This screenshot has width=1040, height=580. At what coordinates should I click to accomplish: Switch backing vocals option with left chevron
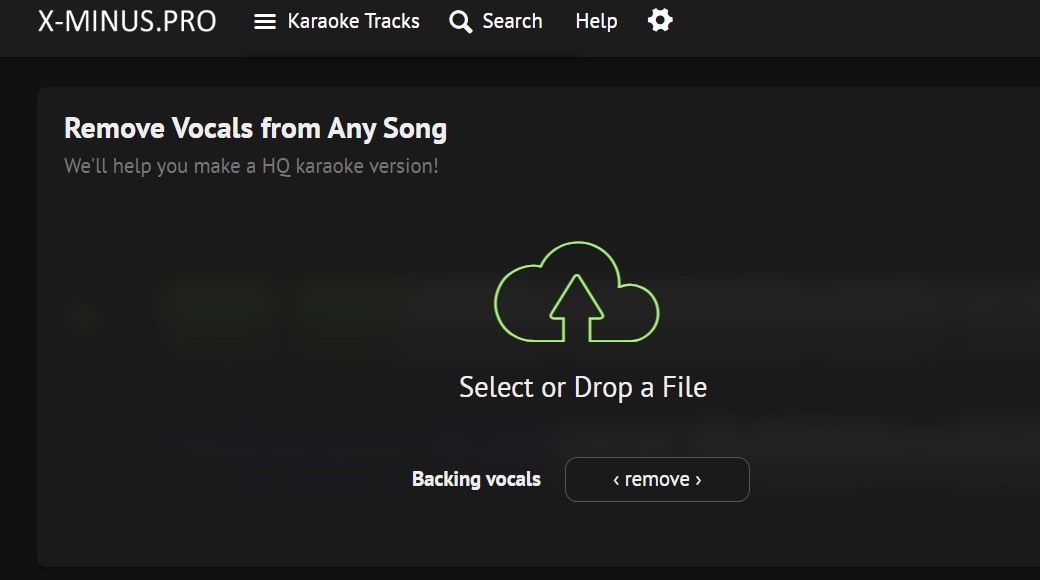(x=616, y=480)
